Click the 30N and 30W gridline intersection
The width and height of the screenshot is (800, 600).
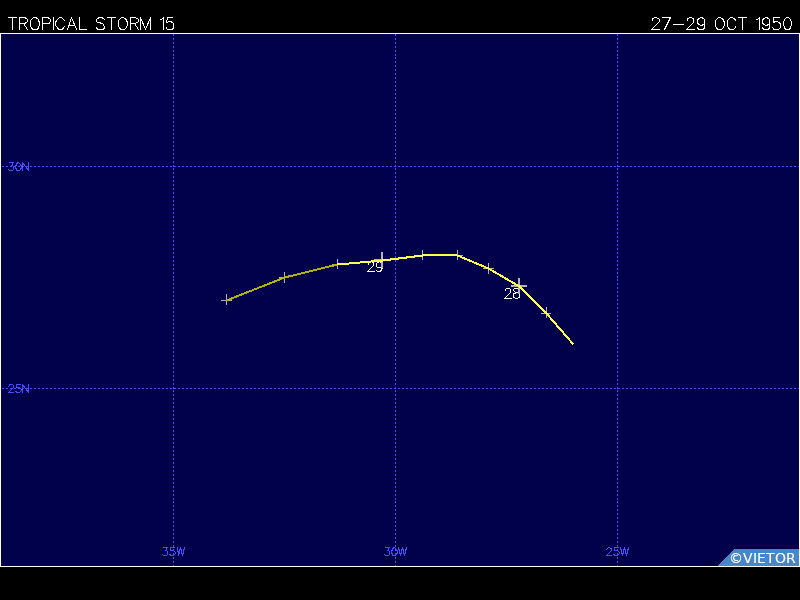click(395, 166)
